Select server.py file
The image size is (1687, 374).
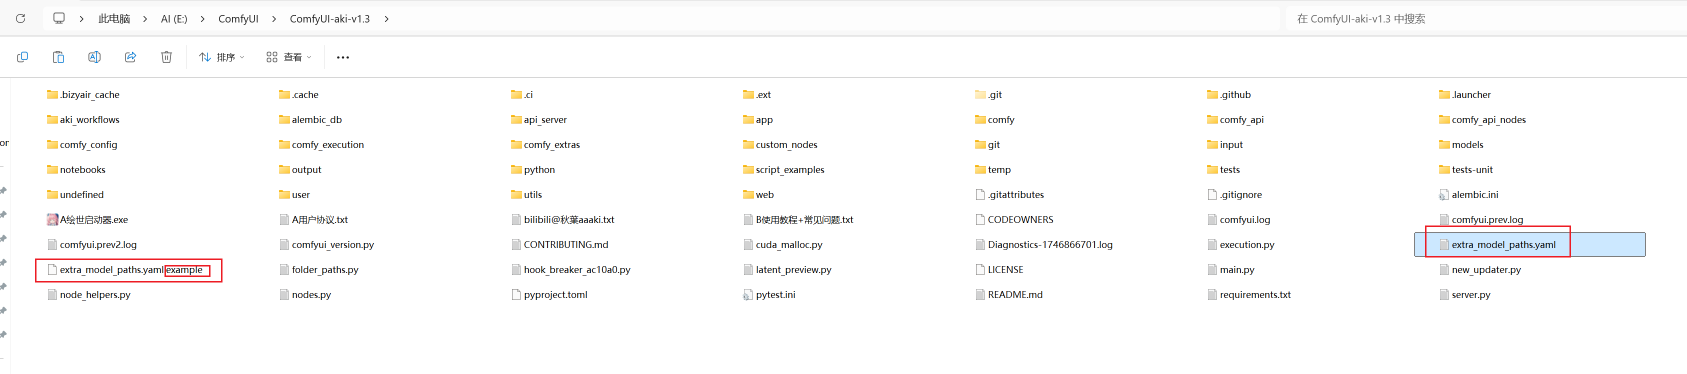pyautogui.click(x=1465, y=294)
